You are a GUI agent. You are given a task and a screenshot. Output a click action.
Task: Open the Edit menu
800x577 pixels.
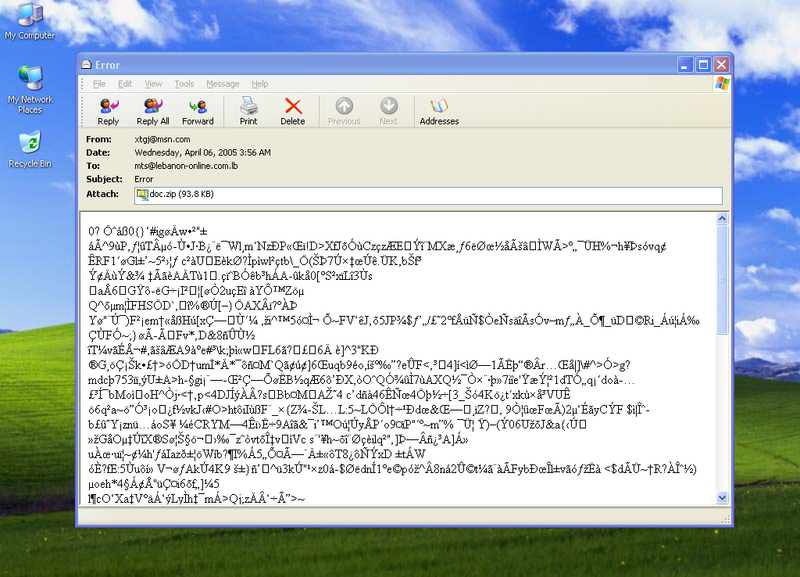125,84
